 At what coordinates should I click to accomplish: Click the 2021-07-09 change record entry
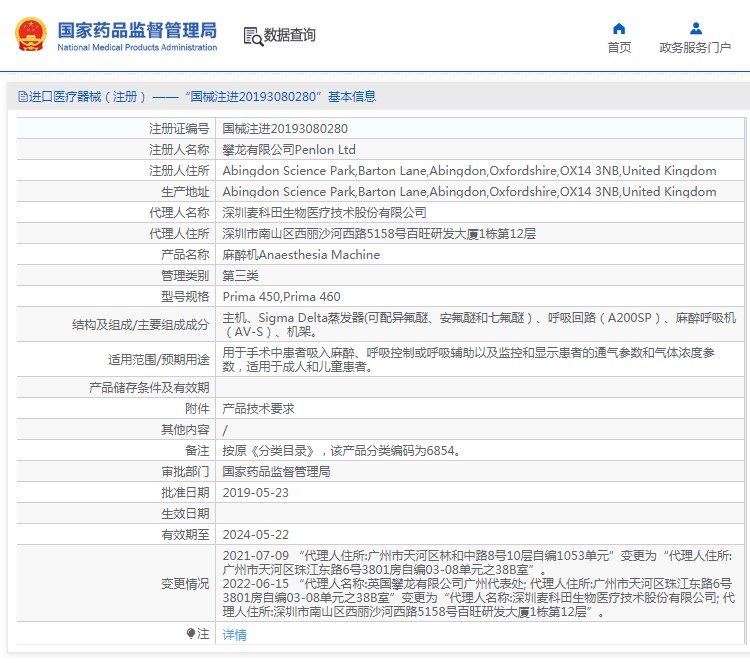[477, 563]
